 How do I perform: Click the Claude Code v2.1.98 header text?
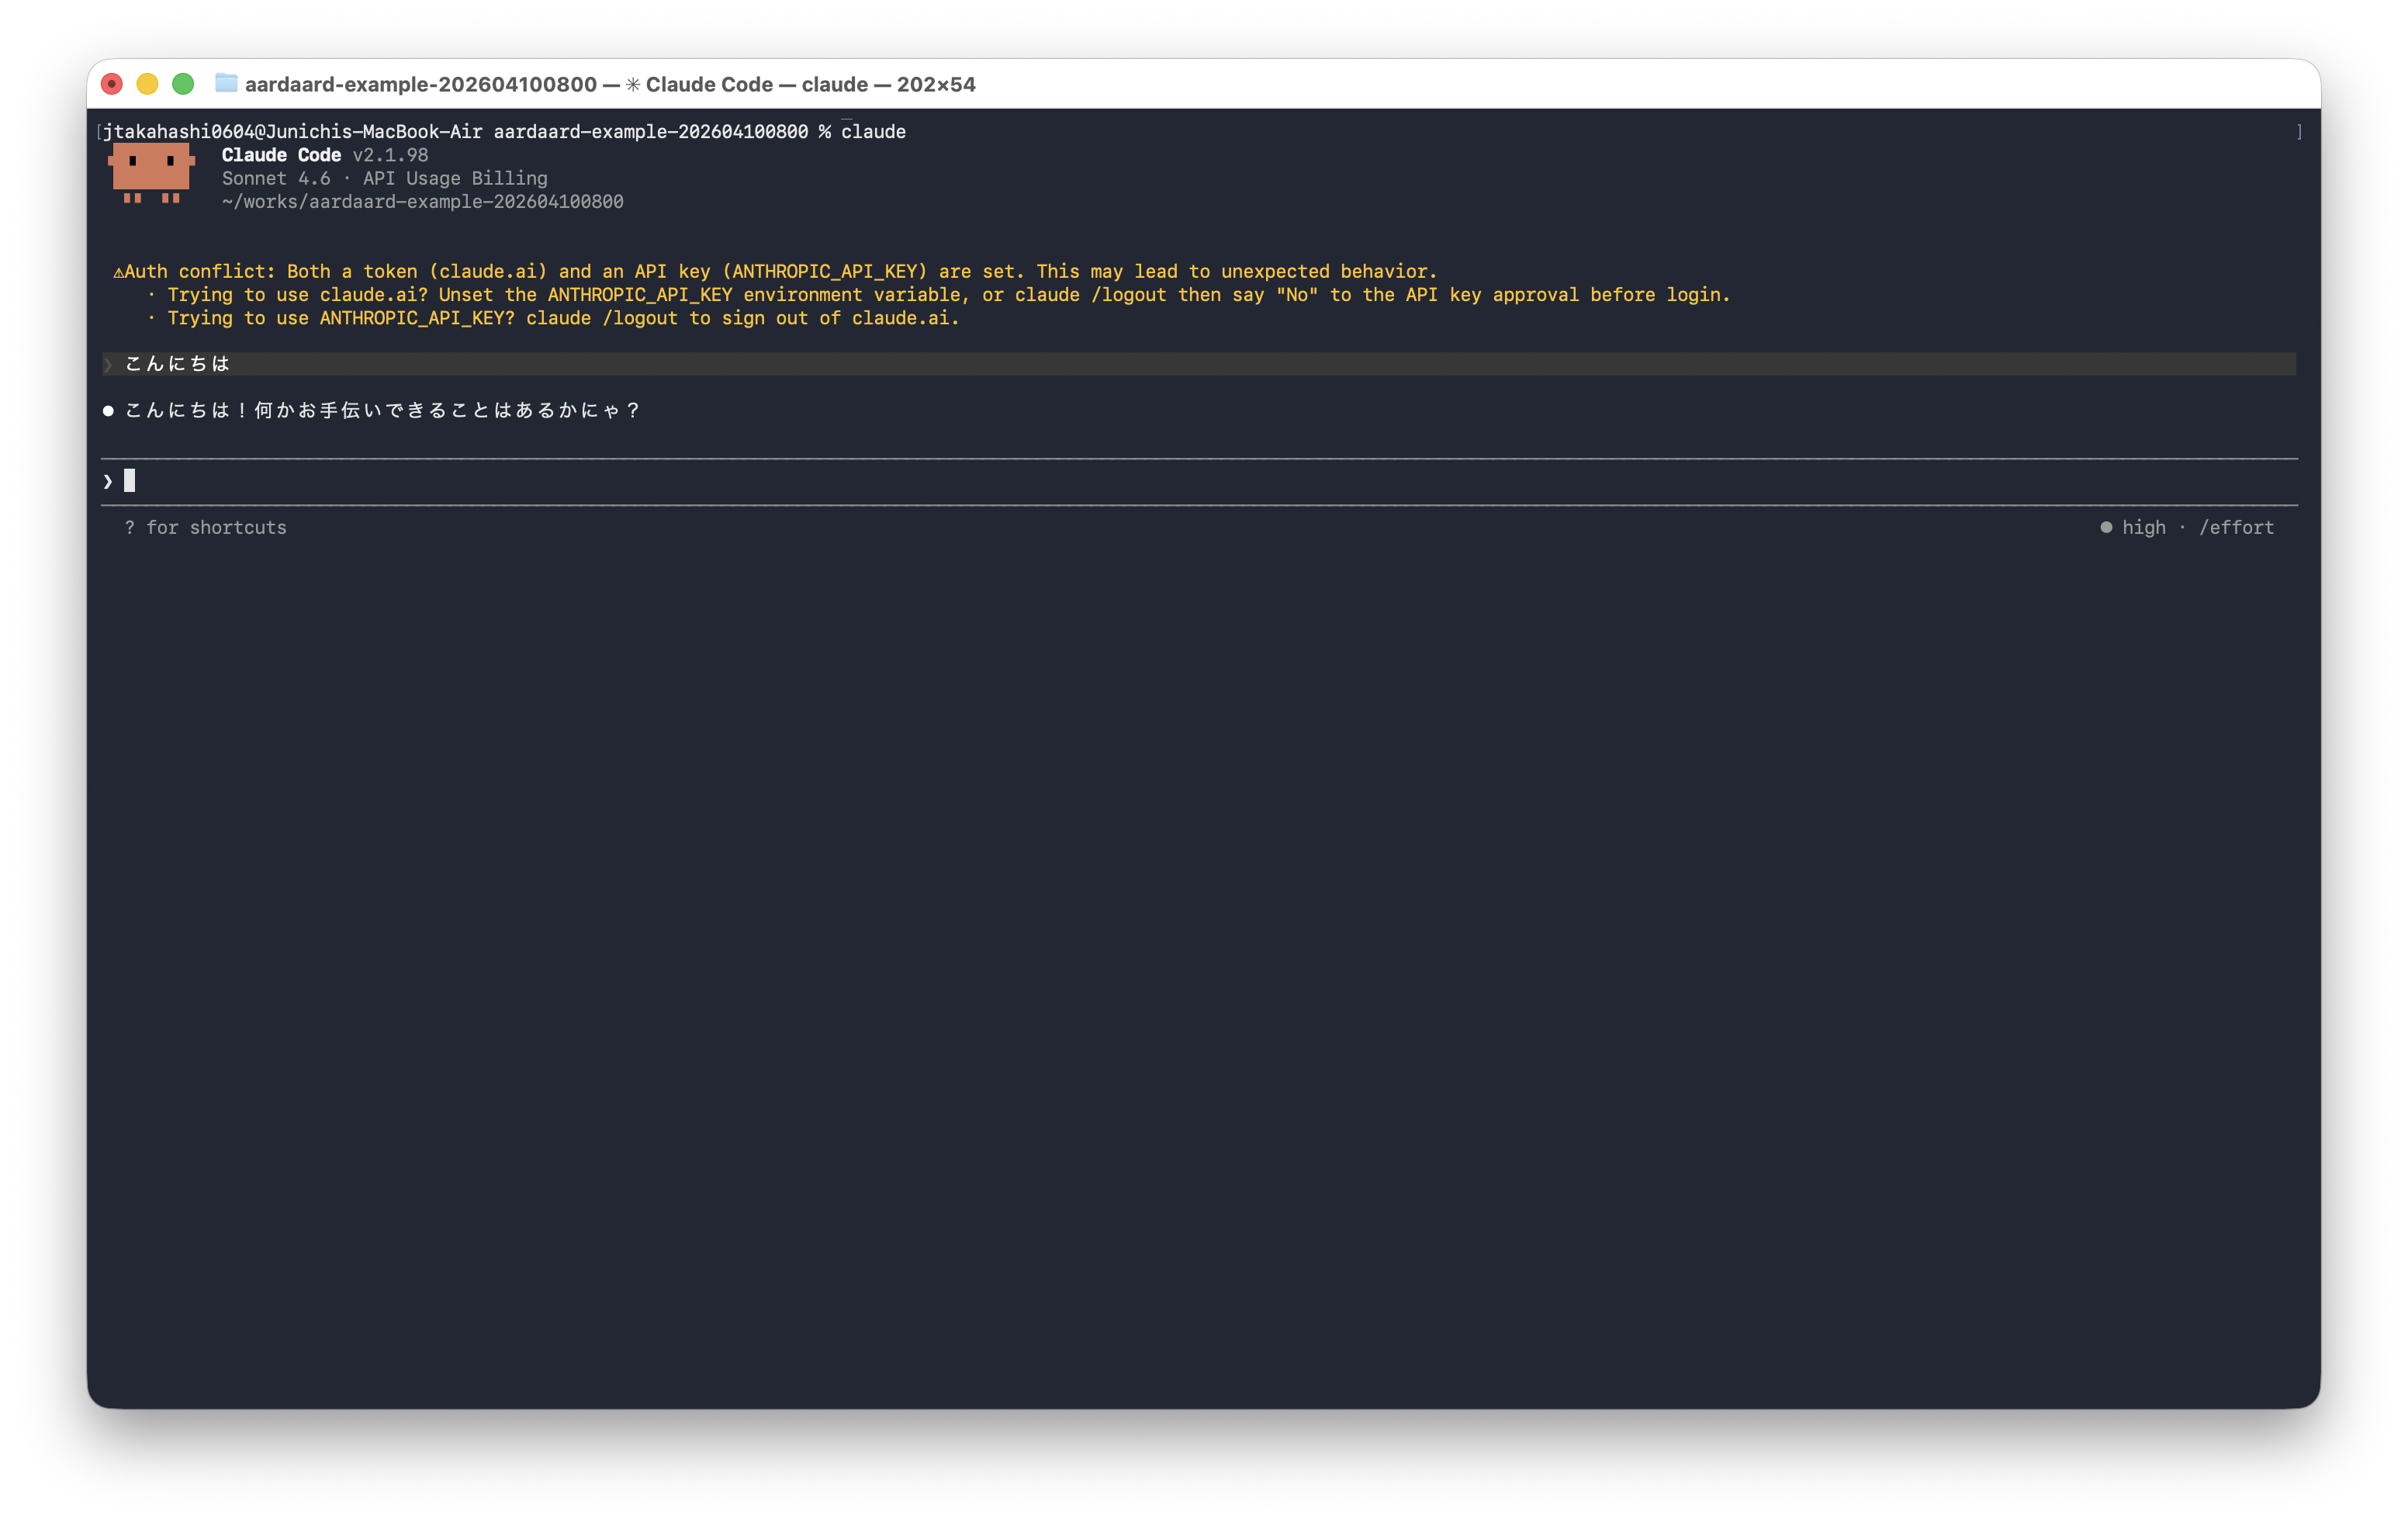pos(325,155)
